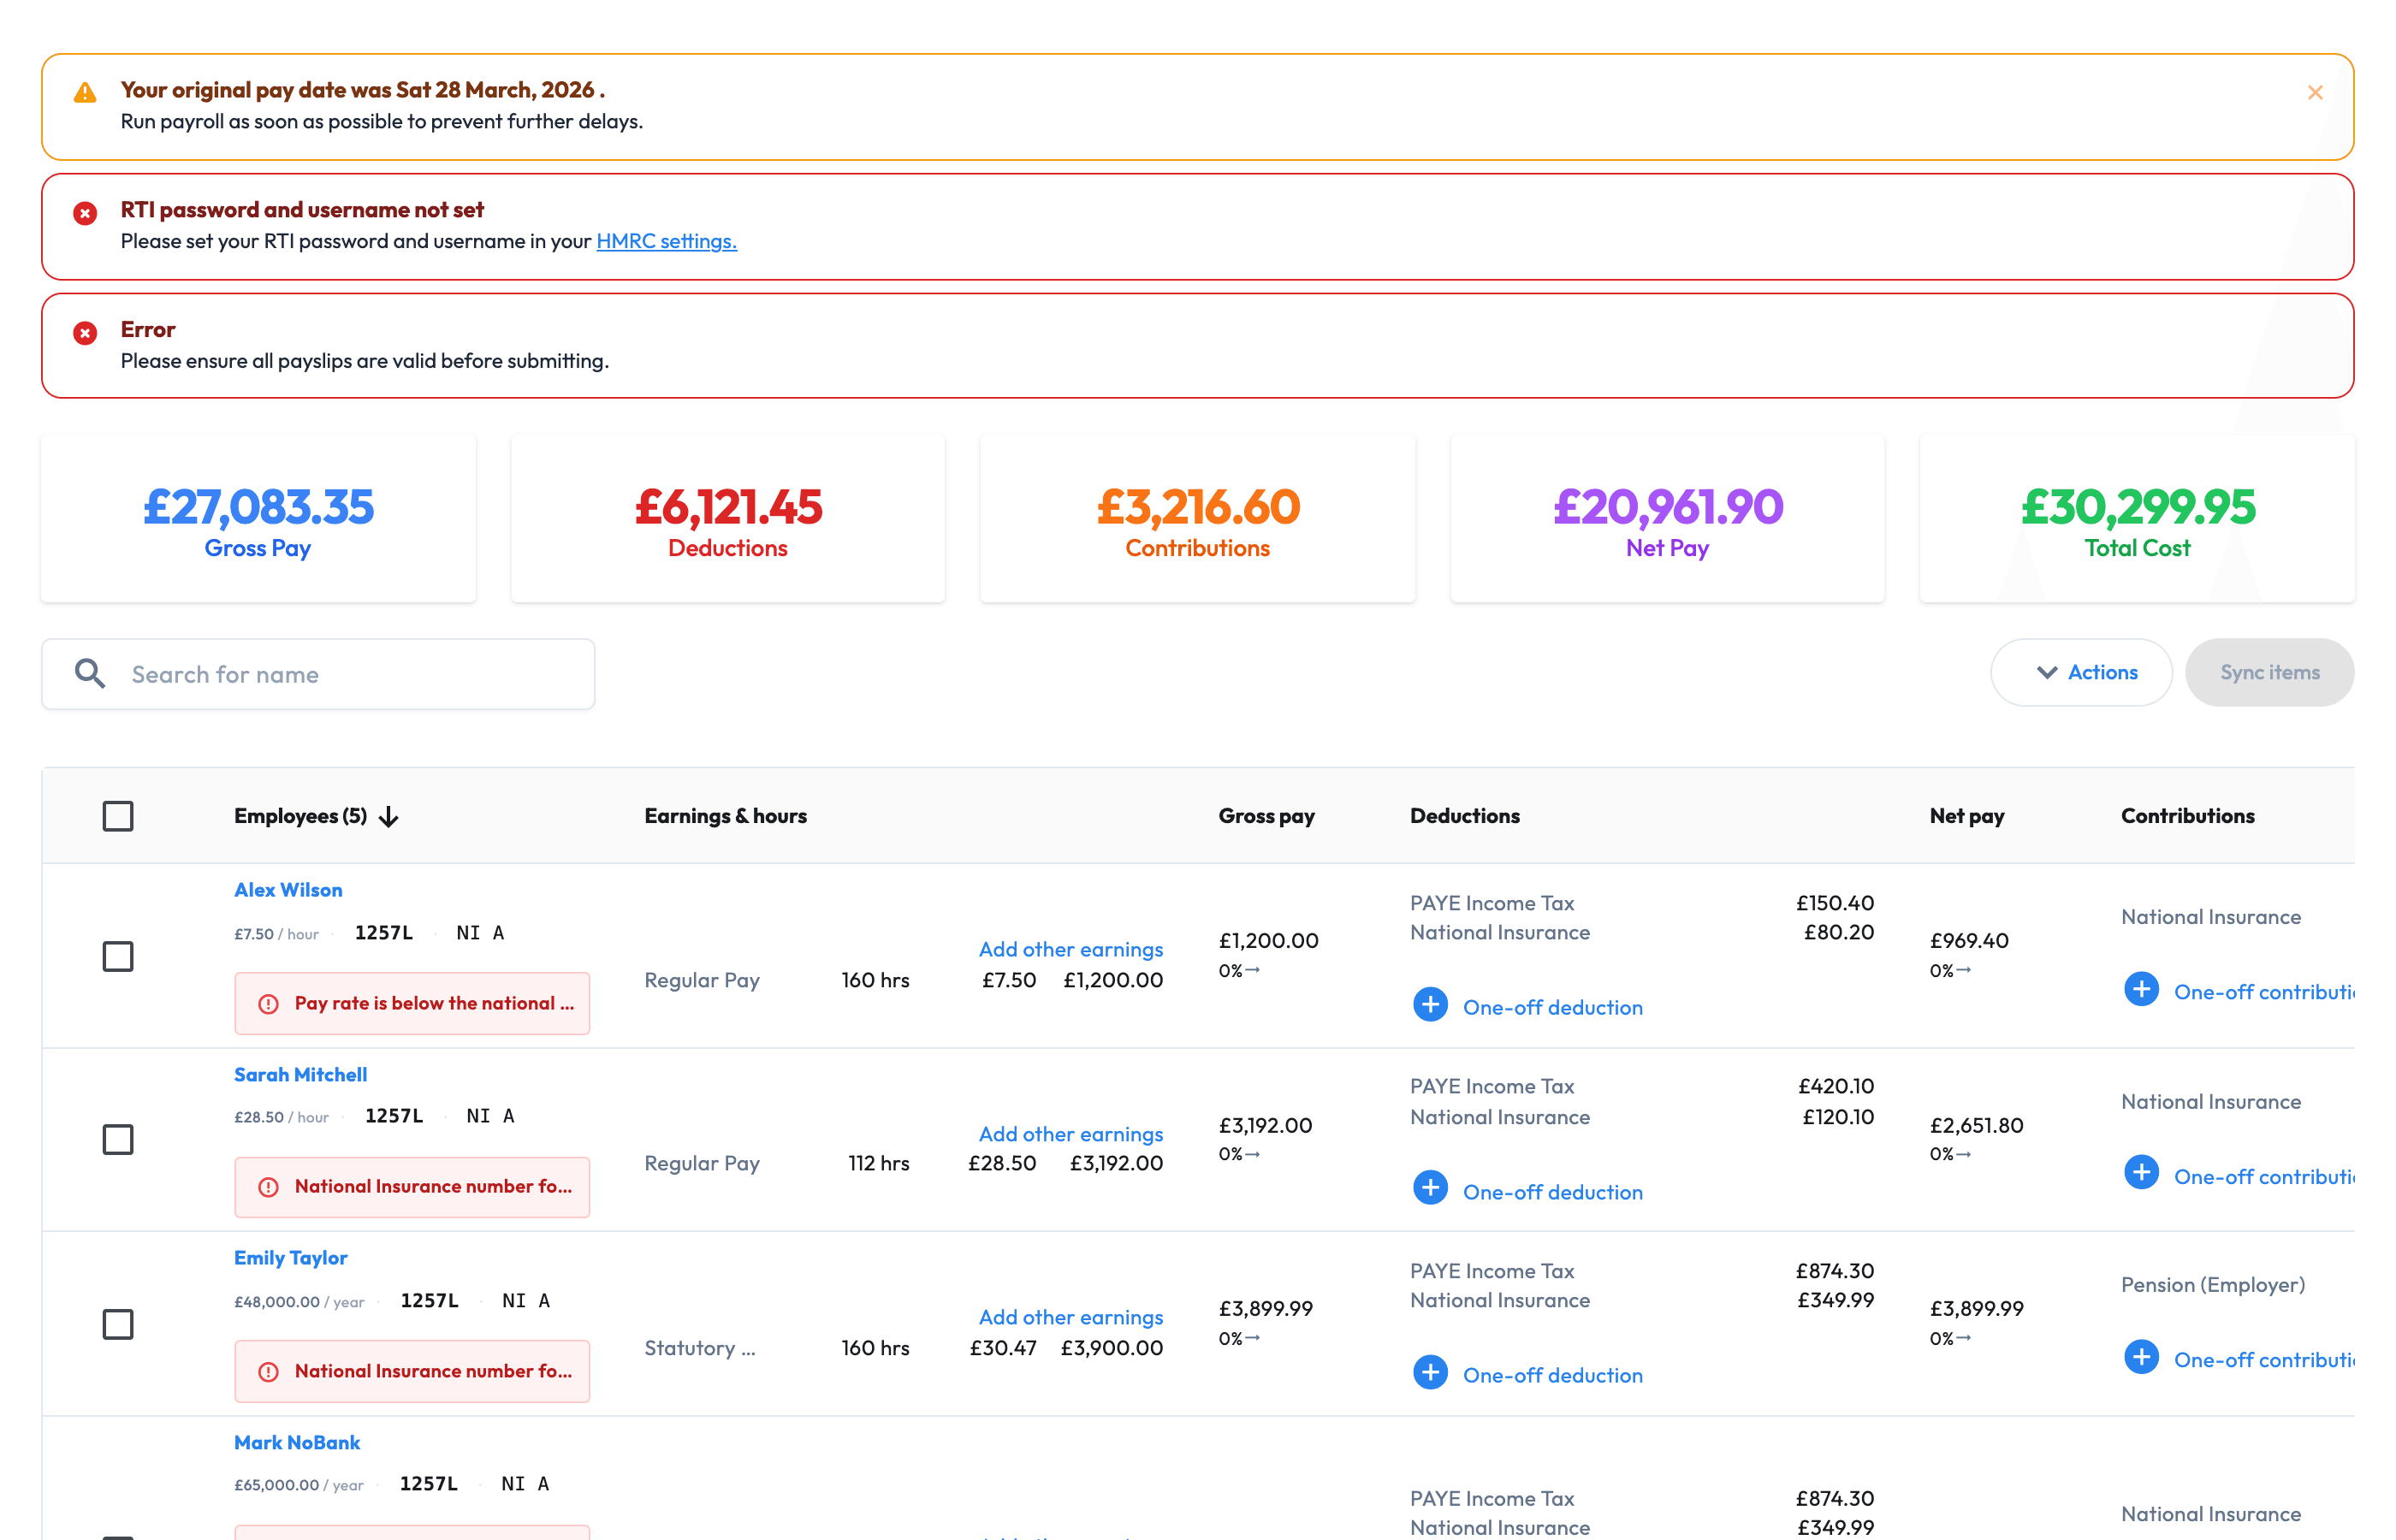
Task: Click the Gross Pay £27,083.35 summary card
Action: (258, 519)
